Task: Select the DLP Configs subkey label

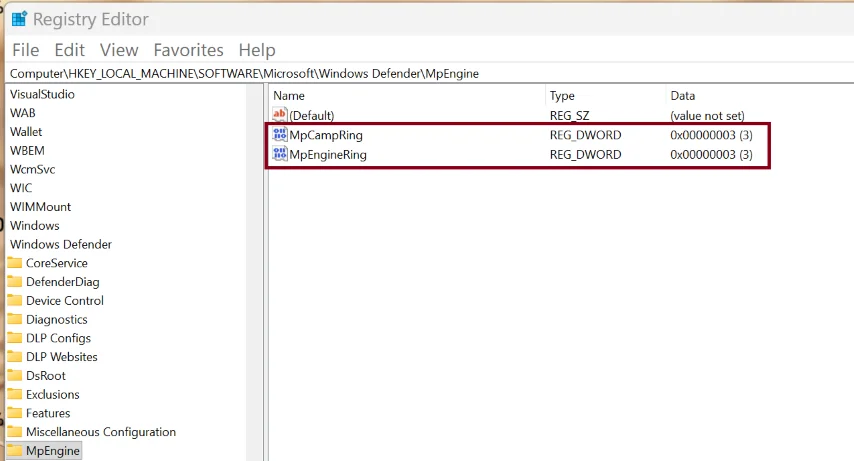Action: (x=58, y=338)
